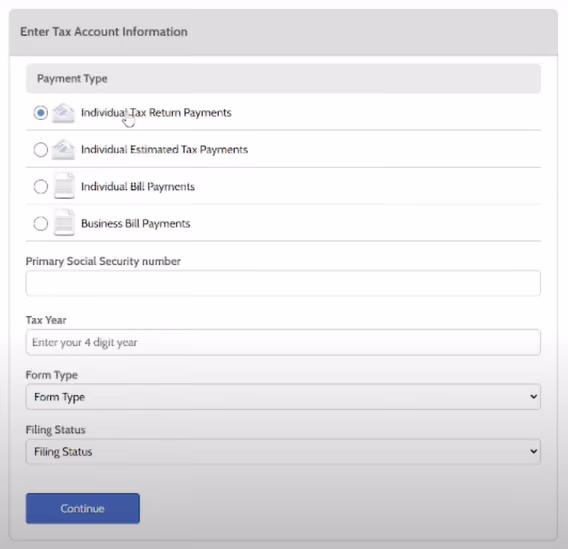Click the Individual Bill Payments document icon

64,186
